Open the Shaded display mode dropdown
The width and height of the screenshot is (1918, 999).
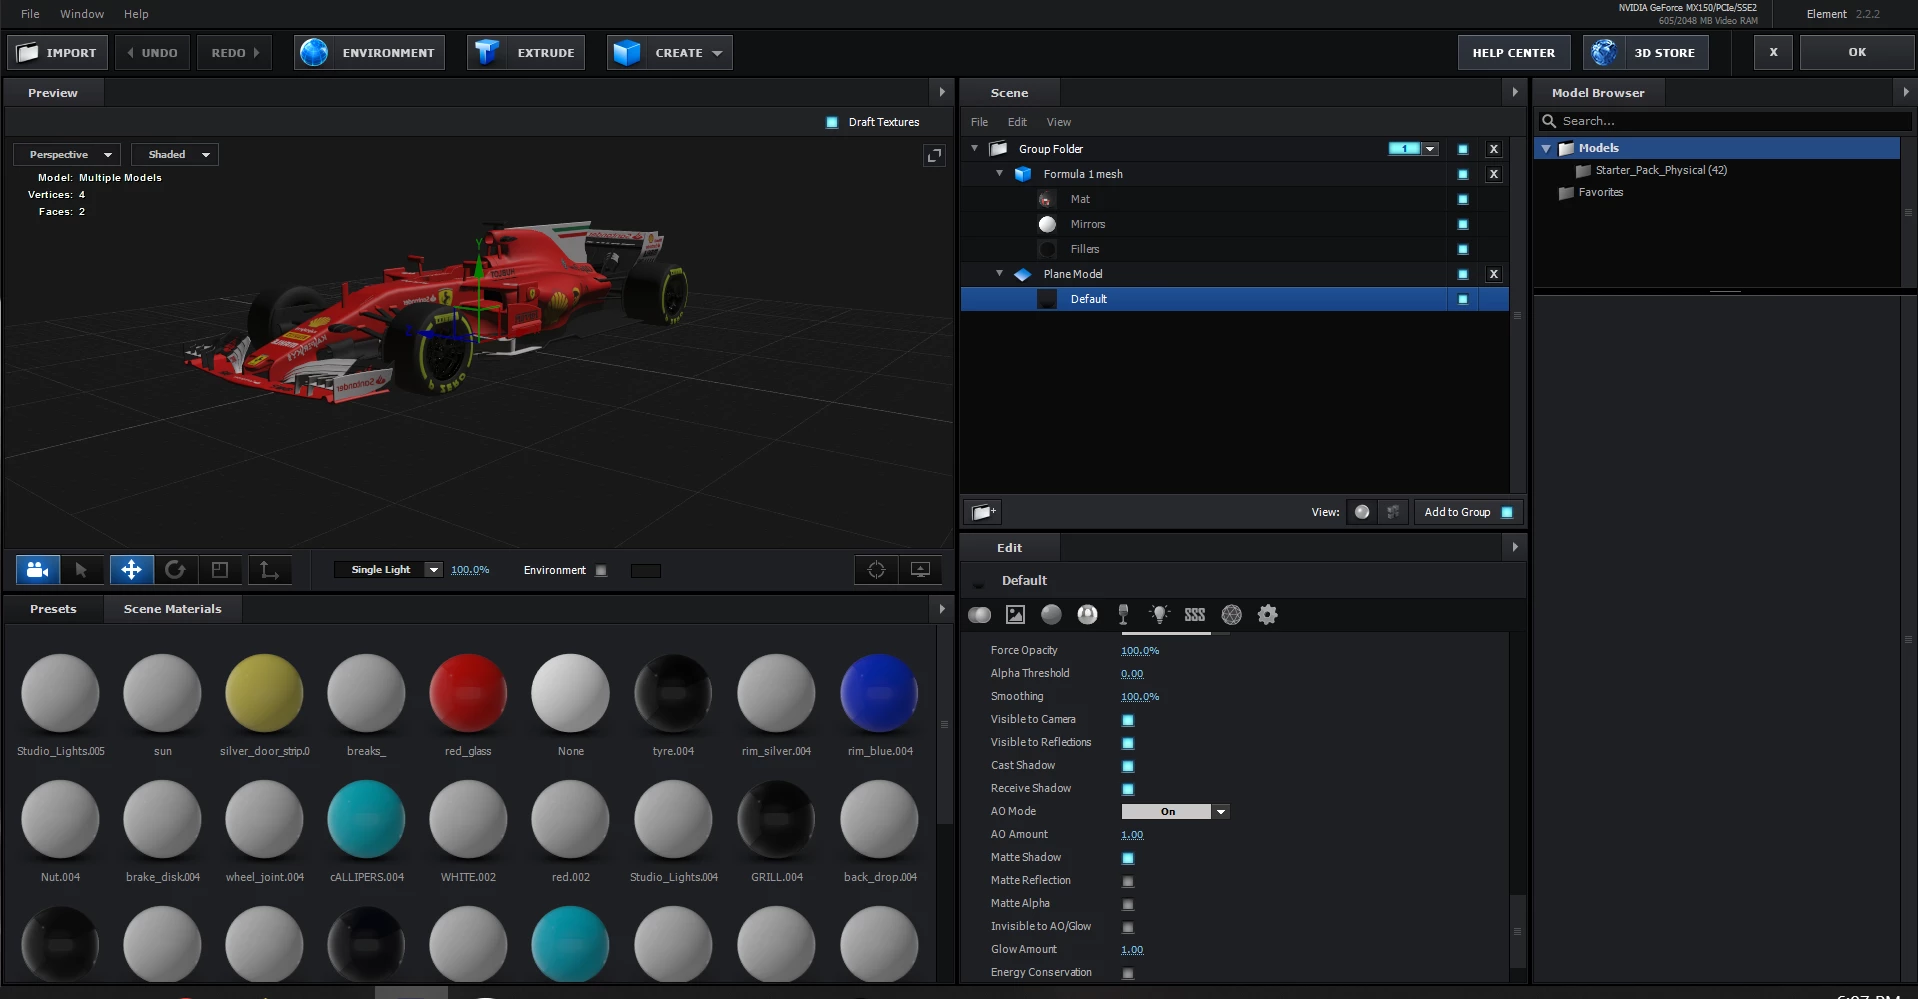tap(175, 155)
